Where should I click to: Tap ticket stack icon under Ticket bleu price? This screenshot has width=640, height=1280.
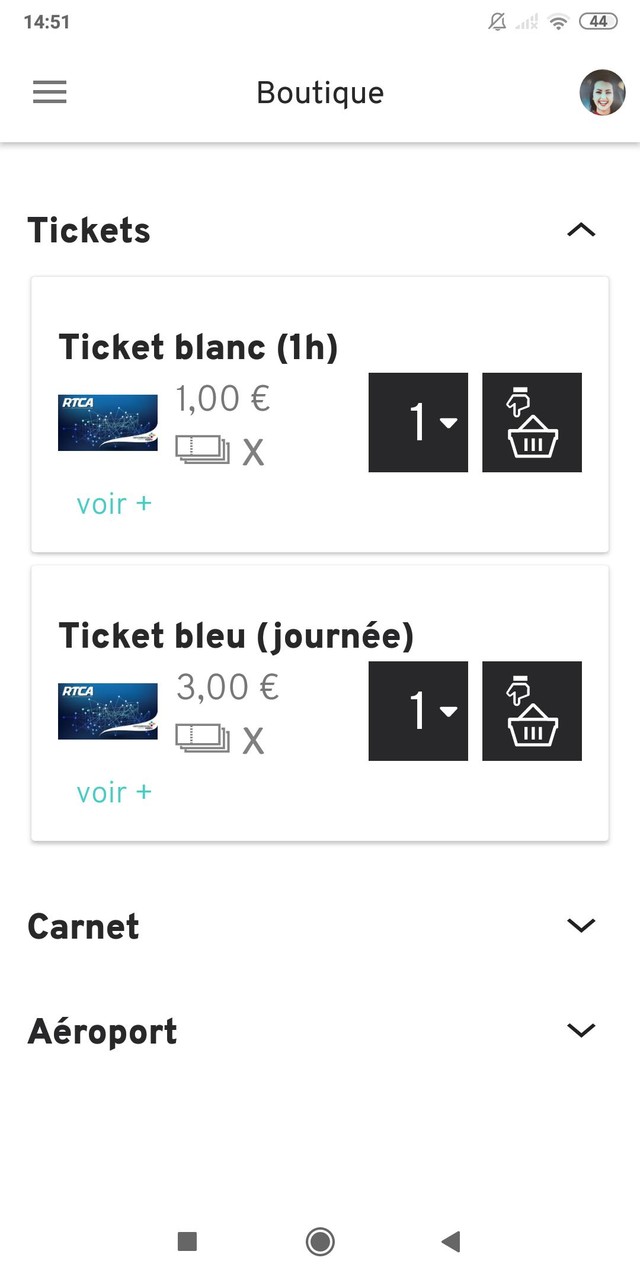202,739
